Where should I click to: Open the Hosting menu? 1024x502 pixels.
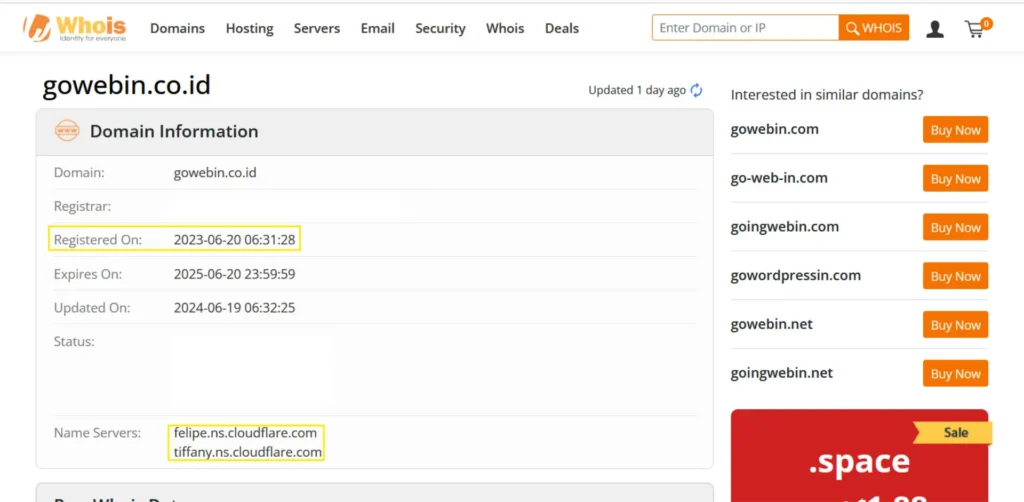click(x=249, y=28)
